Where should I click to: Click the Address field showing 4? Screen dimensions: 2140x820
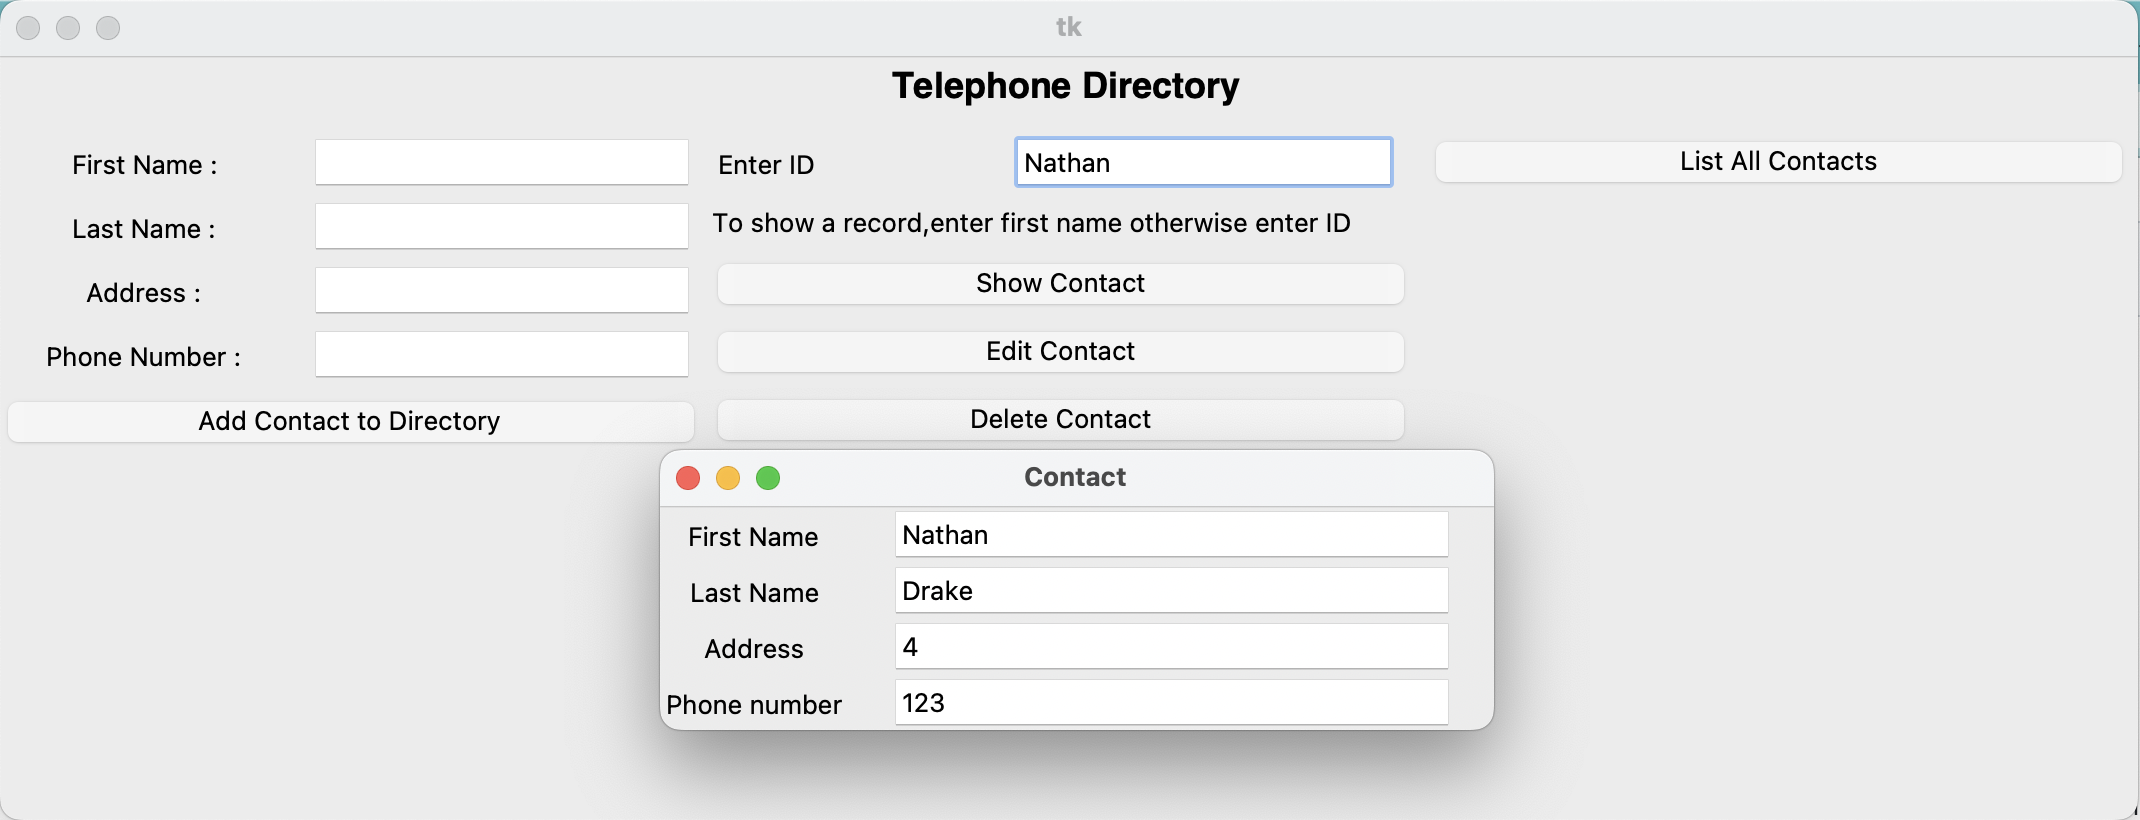pyautogui.click(x=1170, y=646)
